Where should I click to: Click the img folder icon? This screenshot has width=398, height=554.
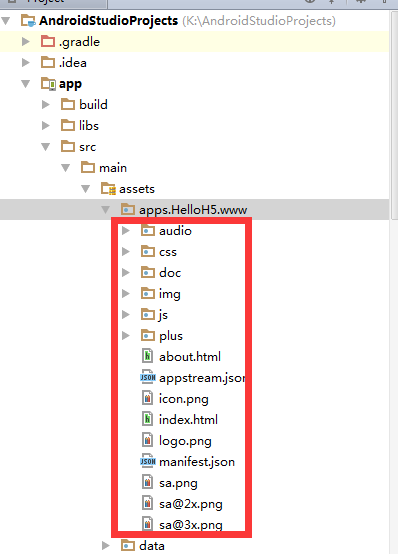[x=148, y=293]
